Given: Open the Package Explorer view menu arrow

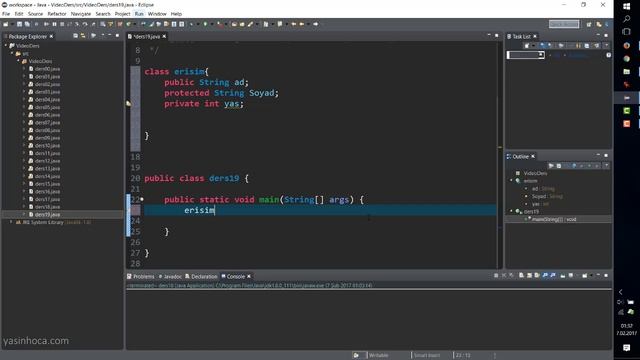Looking at the screenshot, I should pyautogui.click(x=102, y=36).
